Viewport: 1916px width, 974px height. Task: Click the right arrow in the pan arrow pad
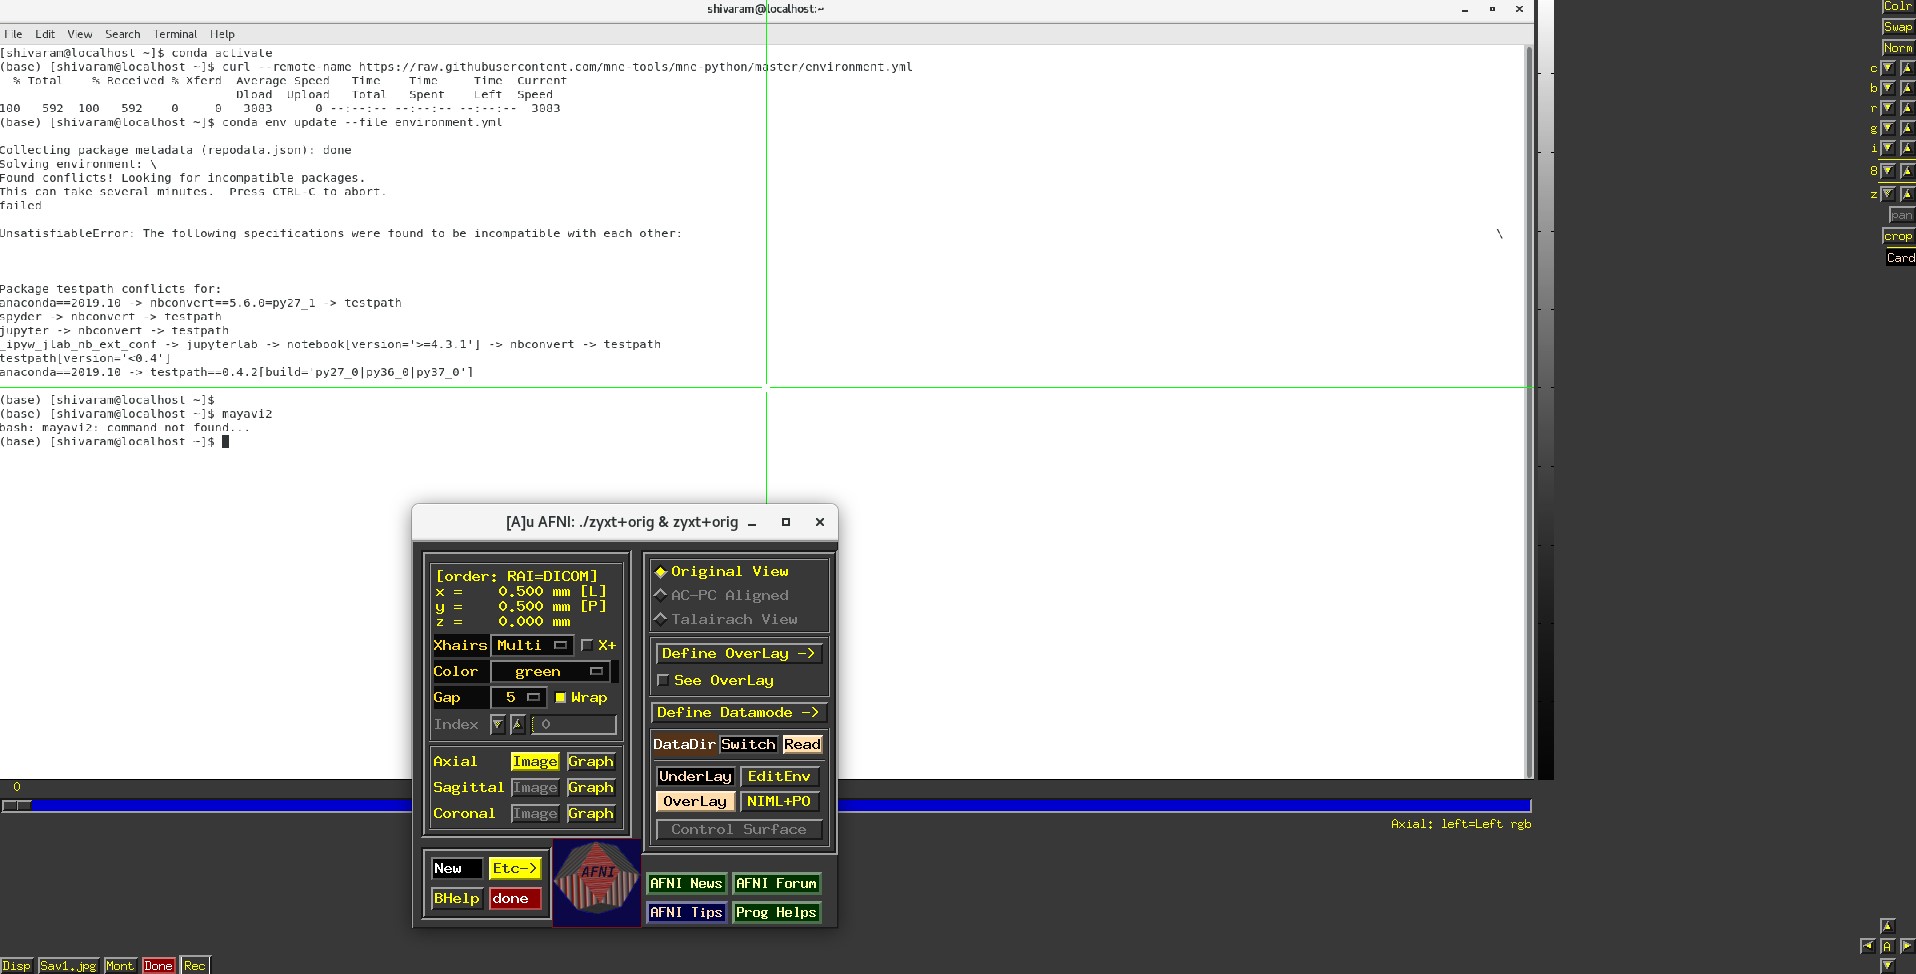1907,946
